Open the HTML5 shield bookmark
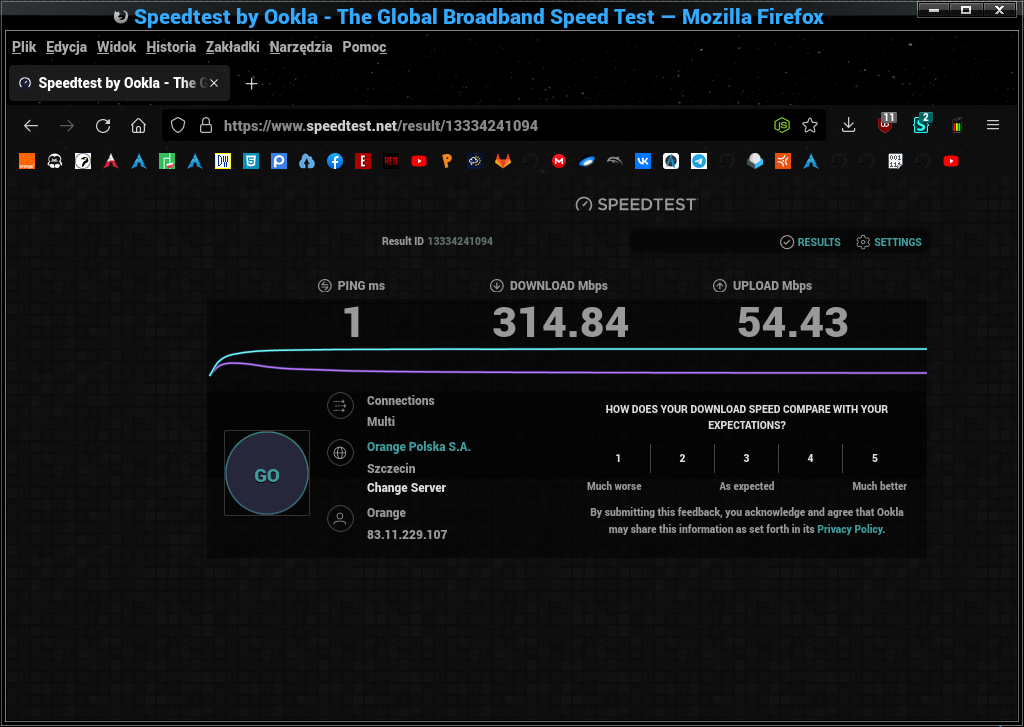The image size is (1024, 727). click(x=251, y=161)
